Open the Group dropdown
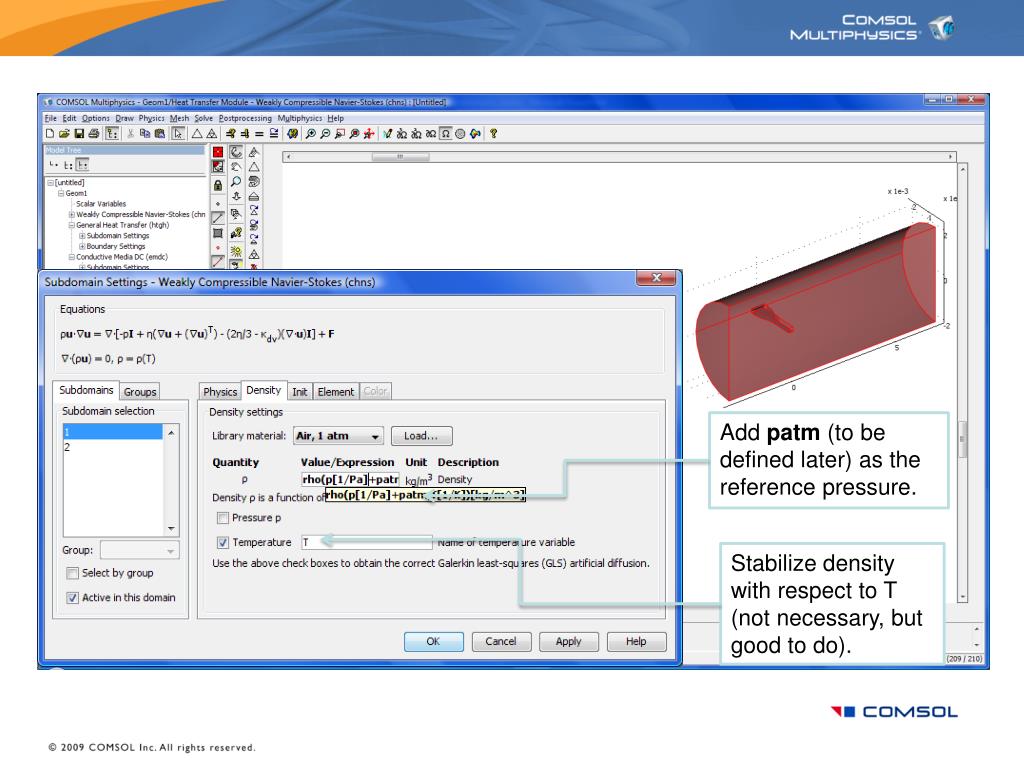Viewport: 1024px width, 768px height. tap(139, 551)
